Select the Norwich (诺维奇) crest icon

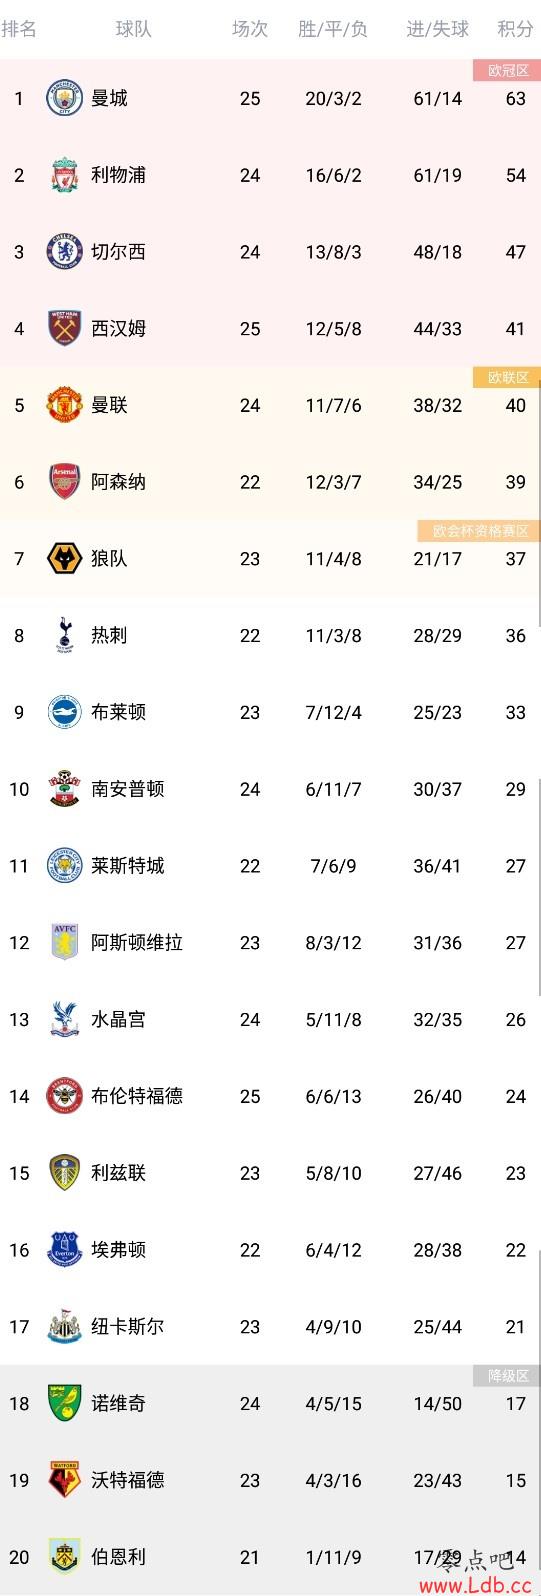coord(64,1403)
